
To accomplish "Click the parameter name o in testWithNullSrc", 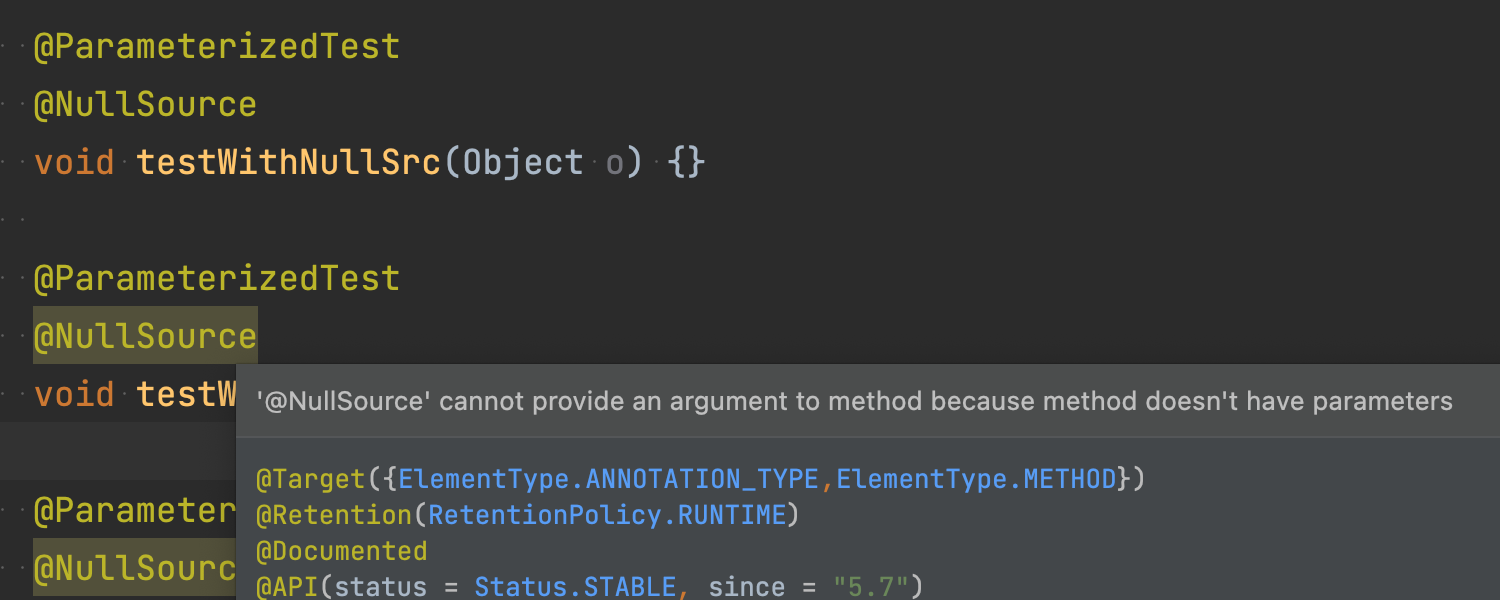I will click(x=615, y=163).
